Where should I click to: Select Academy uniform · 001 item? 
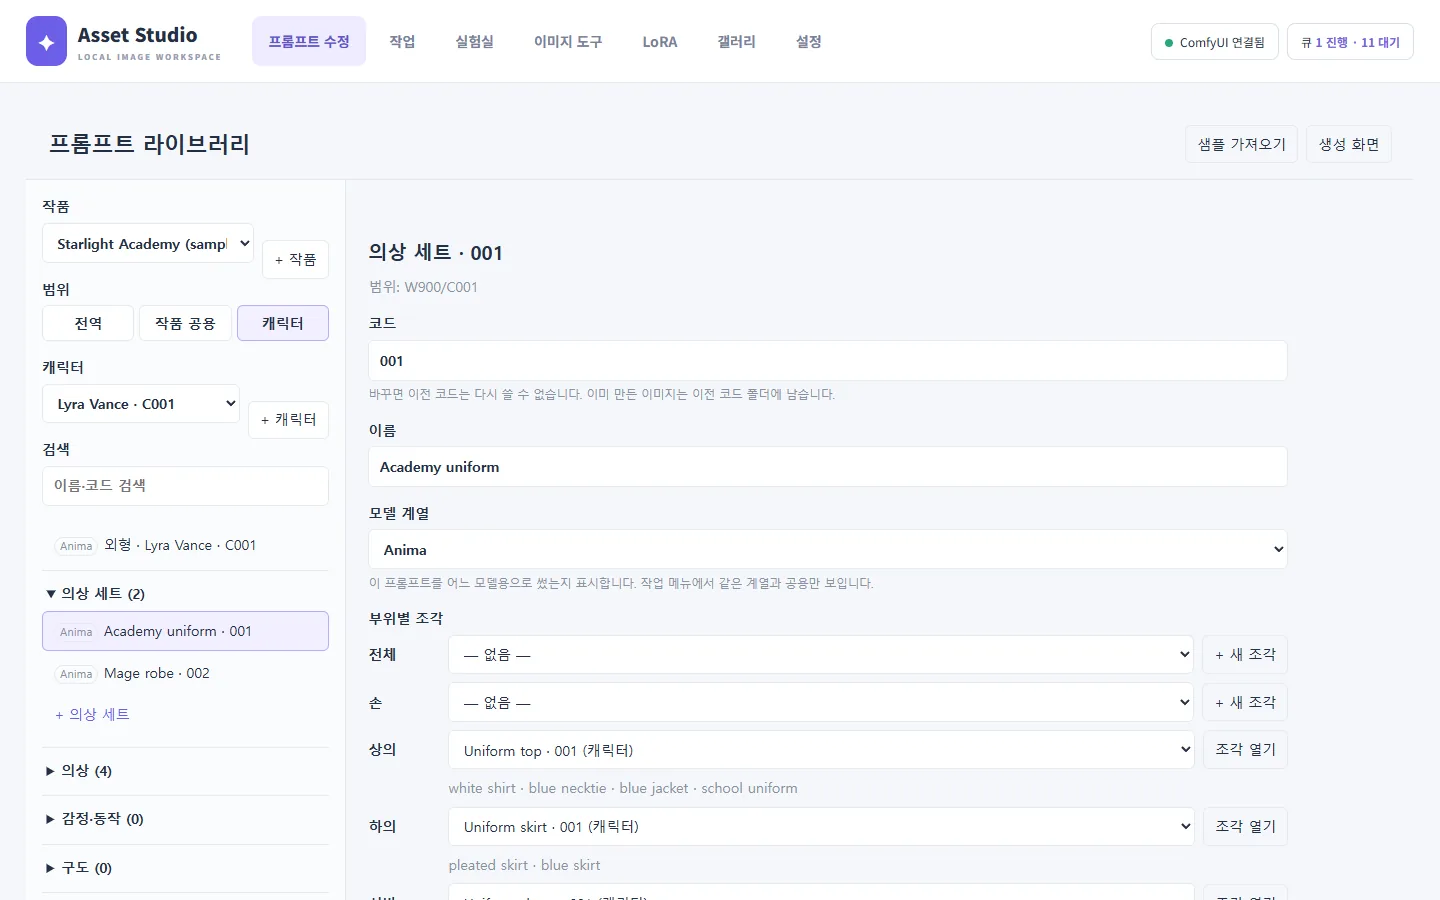(x=185, y=631)
